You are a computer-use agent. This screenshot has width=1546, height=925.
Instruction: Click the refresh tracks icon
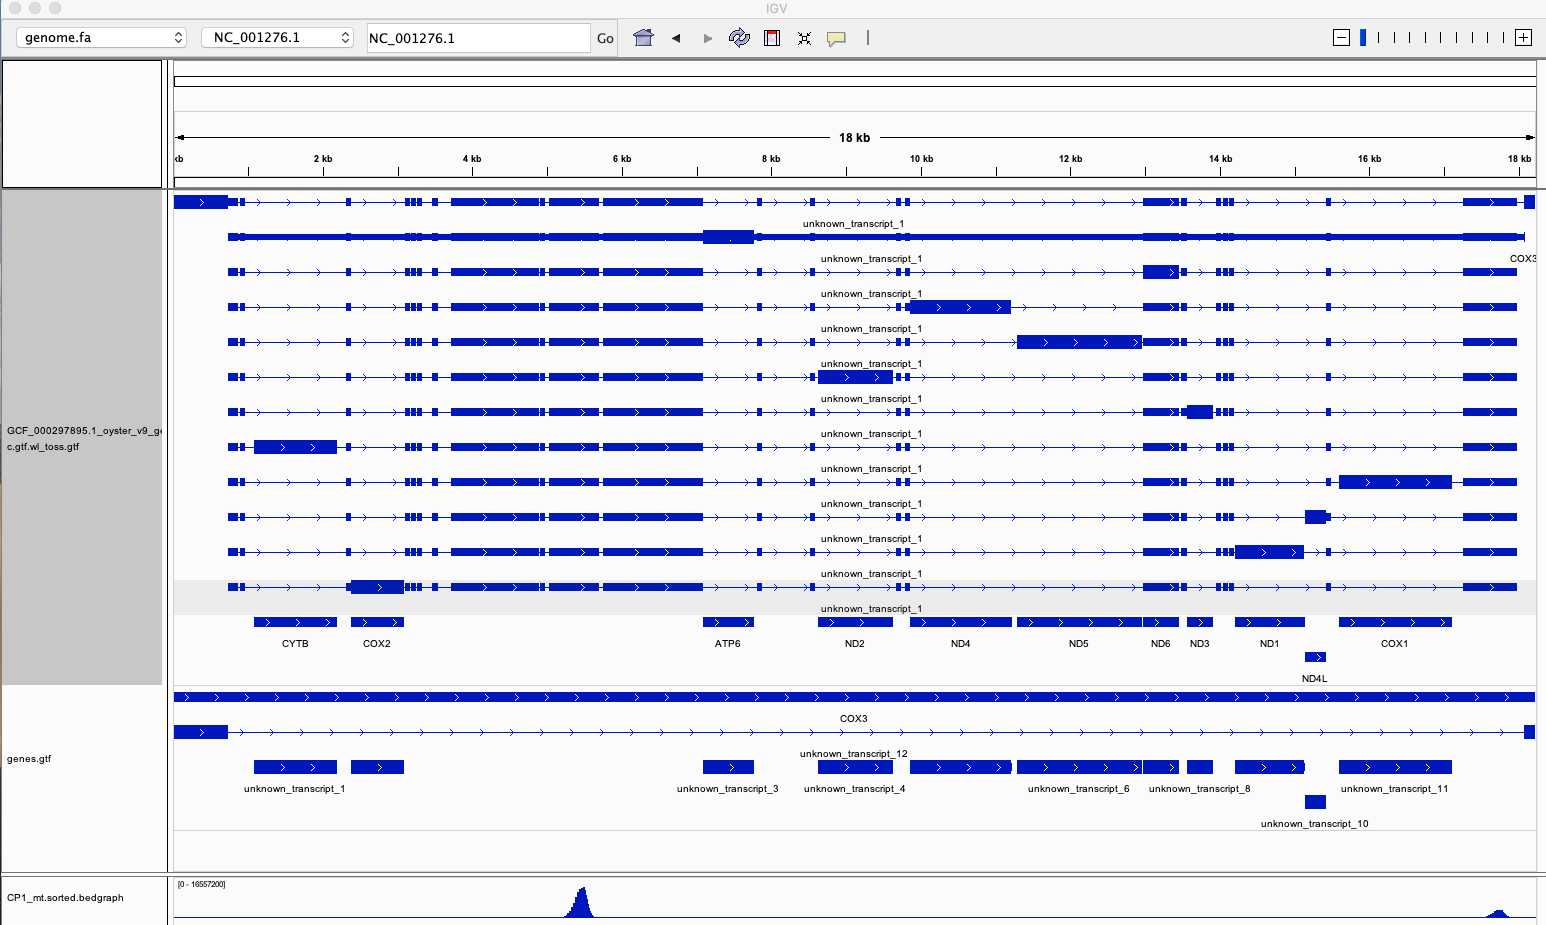(x=739, y=37)
